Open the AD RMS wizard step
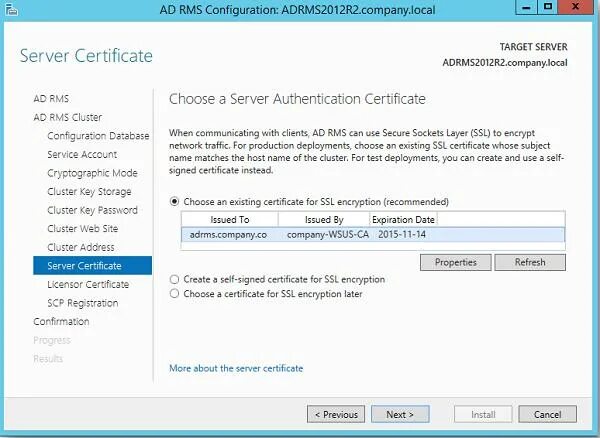The height and width of the screenshot is (438, 600). [51, 99]
